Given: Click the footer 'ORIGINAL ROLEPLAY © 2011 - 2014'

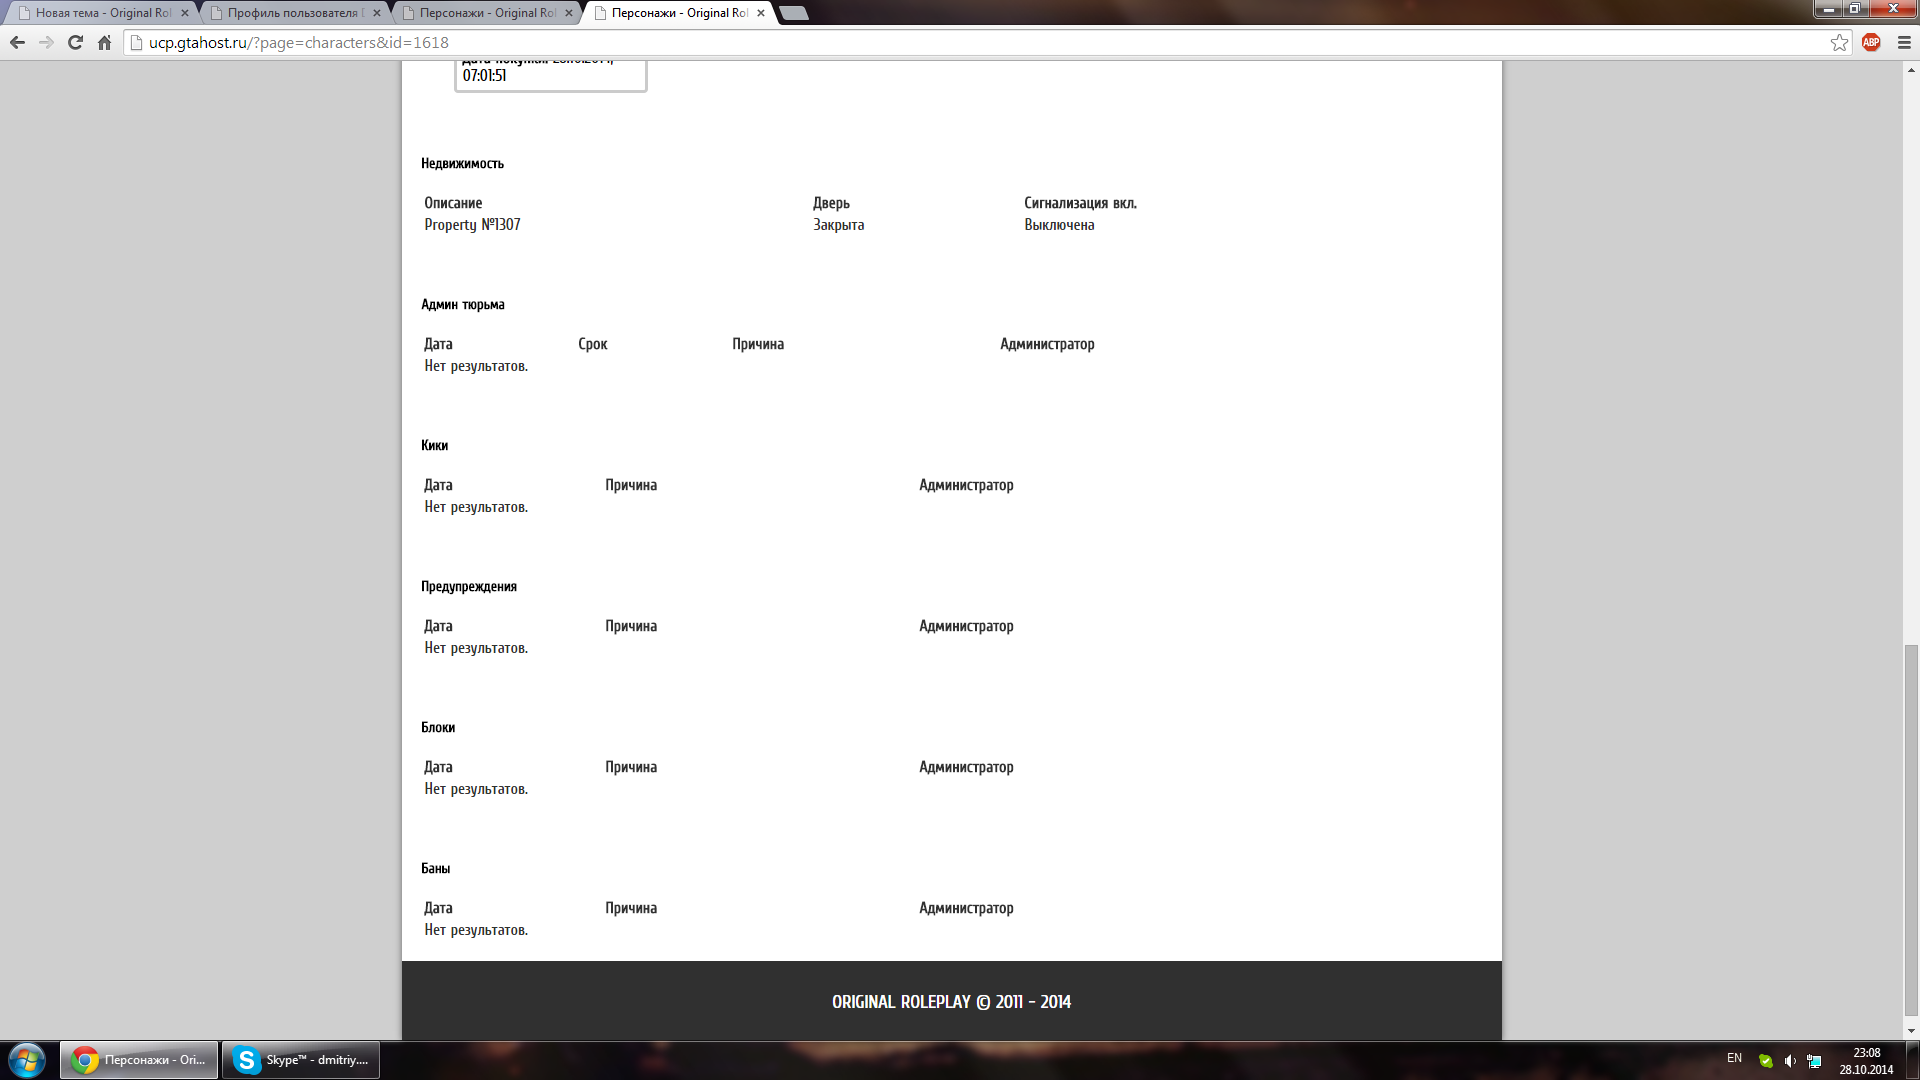Looking at the screenshot, I should pyautogui.click(x=951, y=1002).
